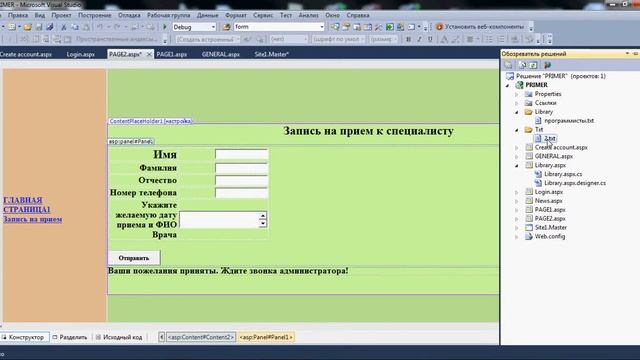This screenshot has height=360, width=640.
Task: Click the Имя text input field
Action: [242, 154]
